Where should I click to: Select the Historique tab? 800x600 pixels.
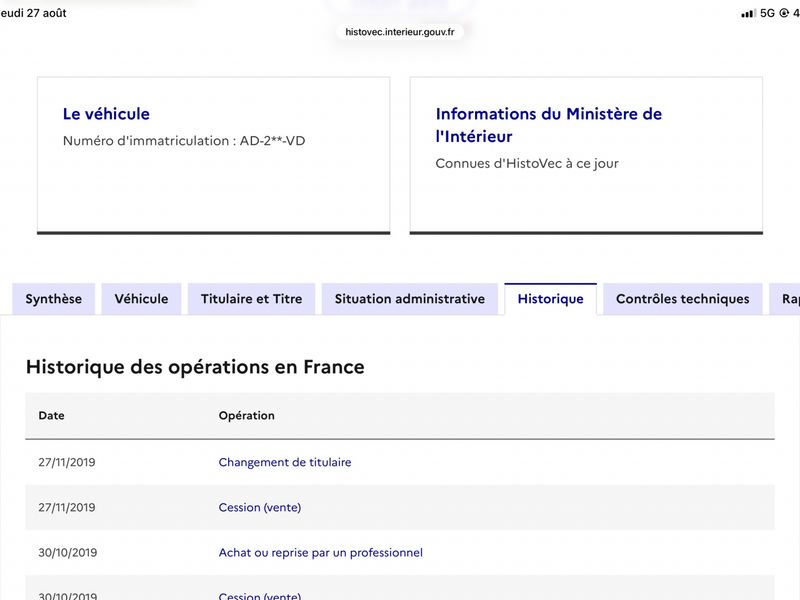click(551, 299)
